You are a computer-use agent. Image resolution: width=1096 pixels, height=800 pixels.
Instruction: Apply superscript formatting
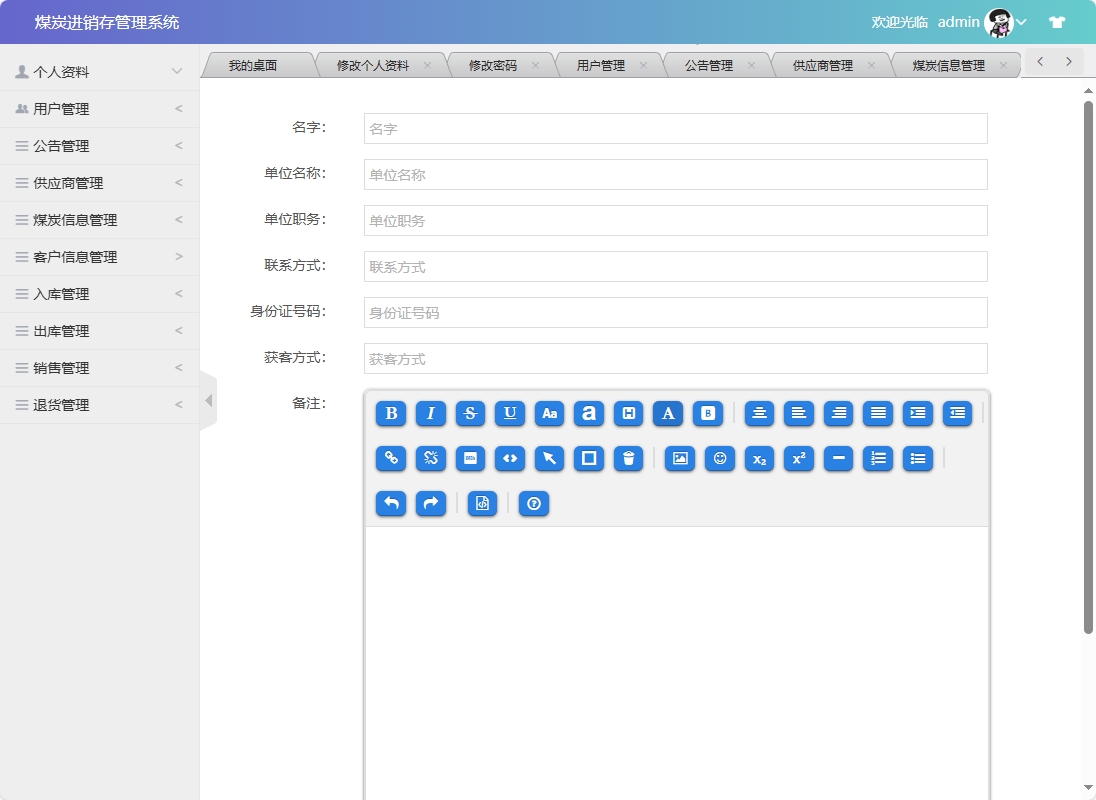[798, 459]
